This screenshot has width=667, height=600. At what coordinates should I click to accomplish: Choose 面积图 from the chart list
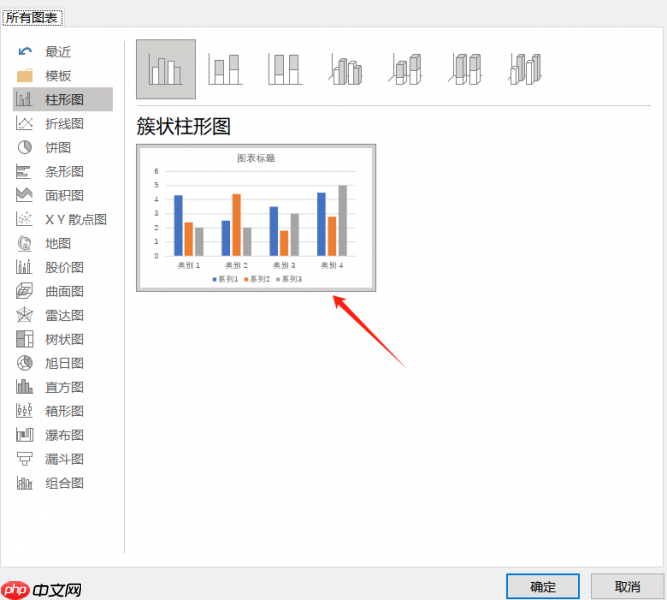click(x=65, y=195)
